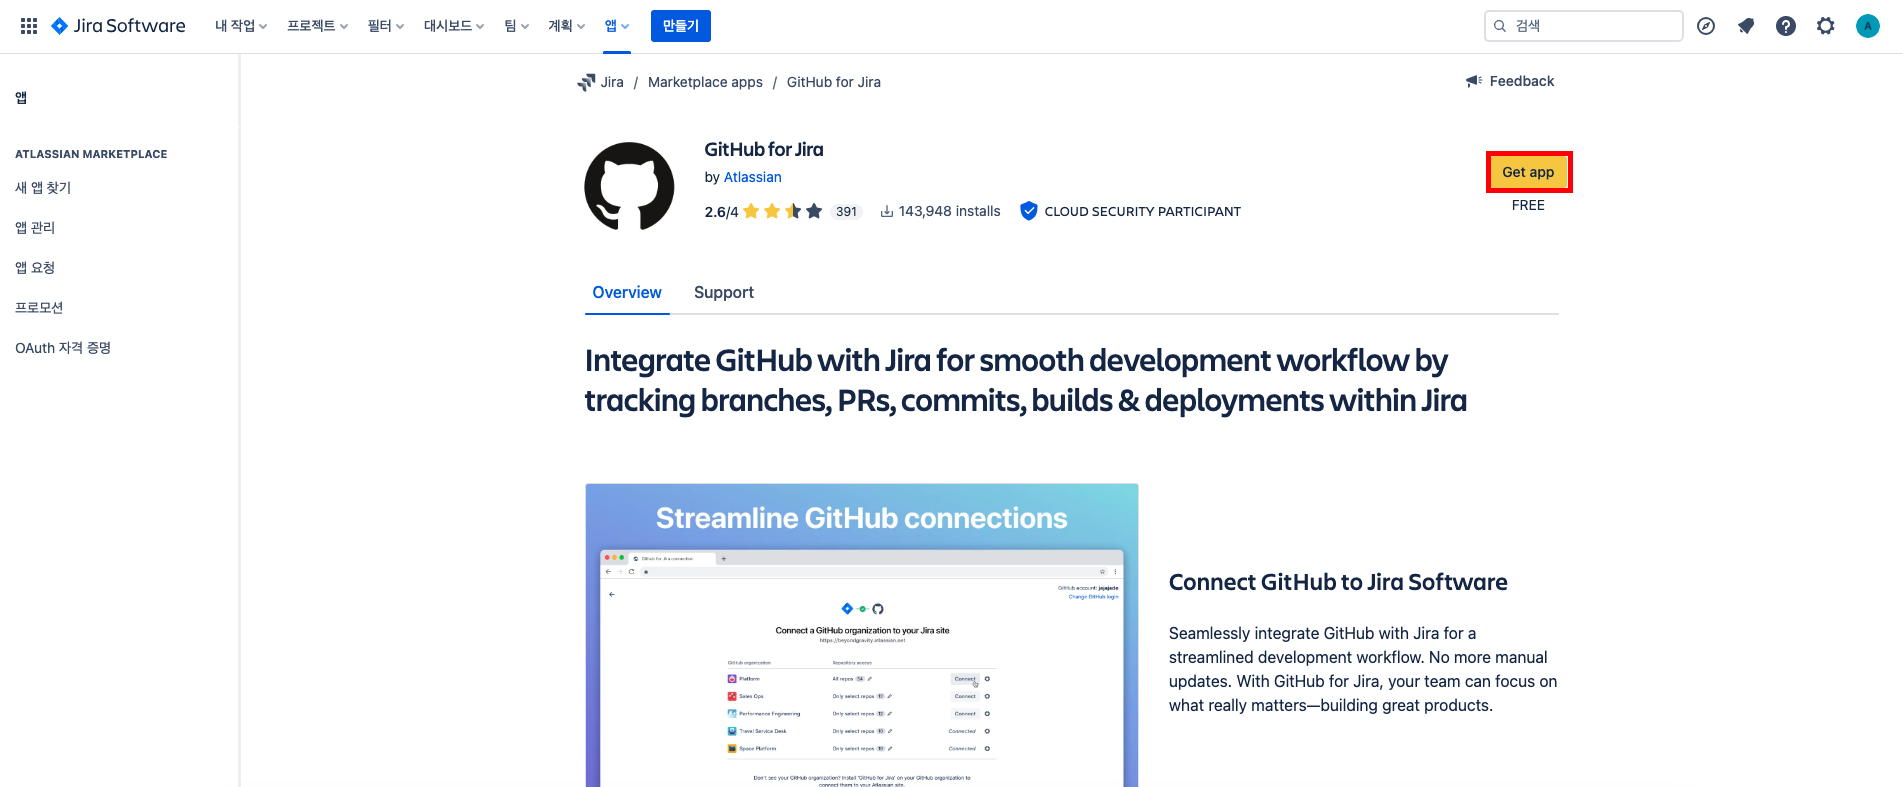The width and height of the screenshot is (1903, 787).
Task: Switch to the Support tab
Action: coord(724,293)
